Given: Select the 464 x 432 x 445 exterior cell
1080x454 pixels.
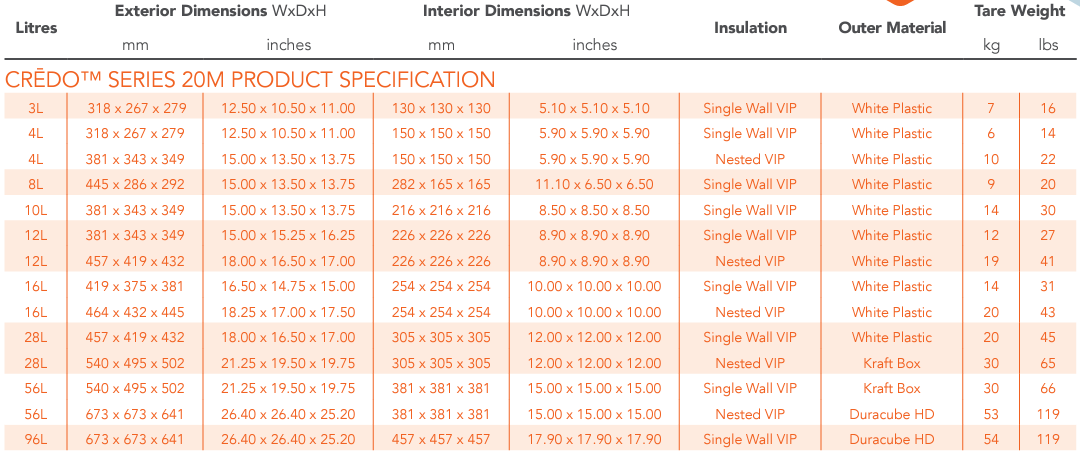Looking at the screenshot, I should 135,312.
